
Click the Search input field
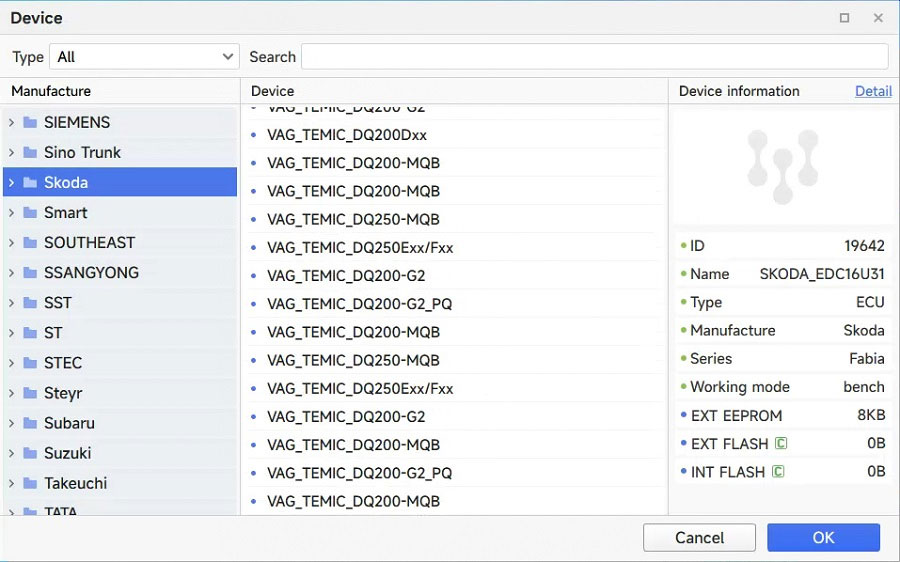(x=594, y=57)
